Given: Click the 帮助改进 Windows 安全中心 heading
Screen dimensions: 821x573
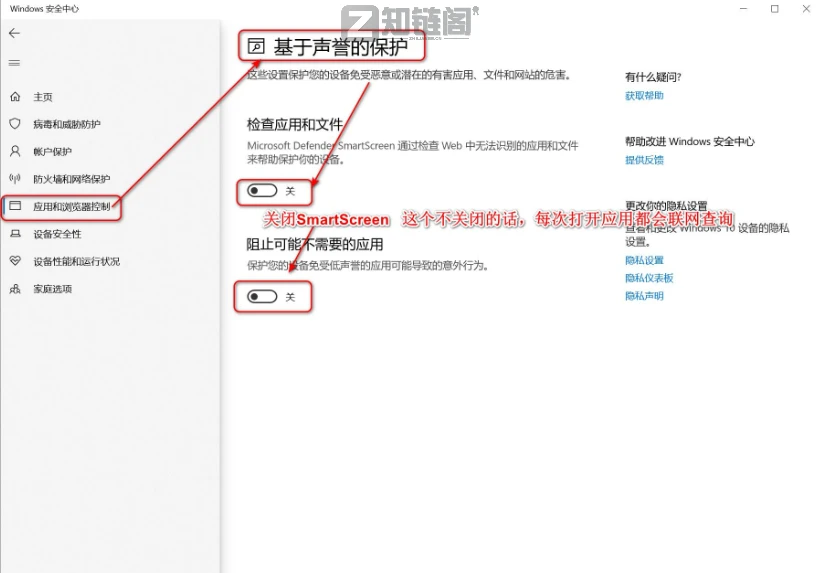Looking at the screenshot, I should (690, 141).
